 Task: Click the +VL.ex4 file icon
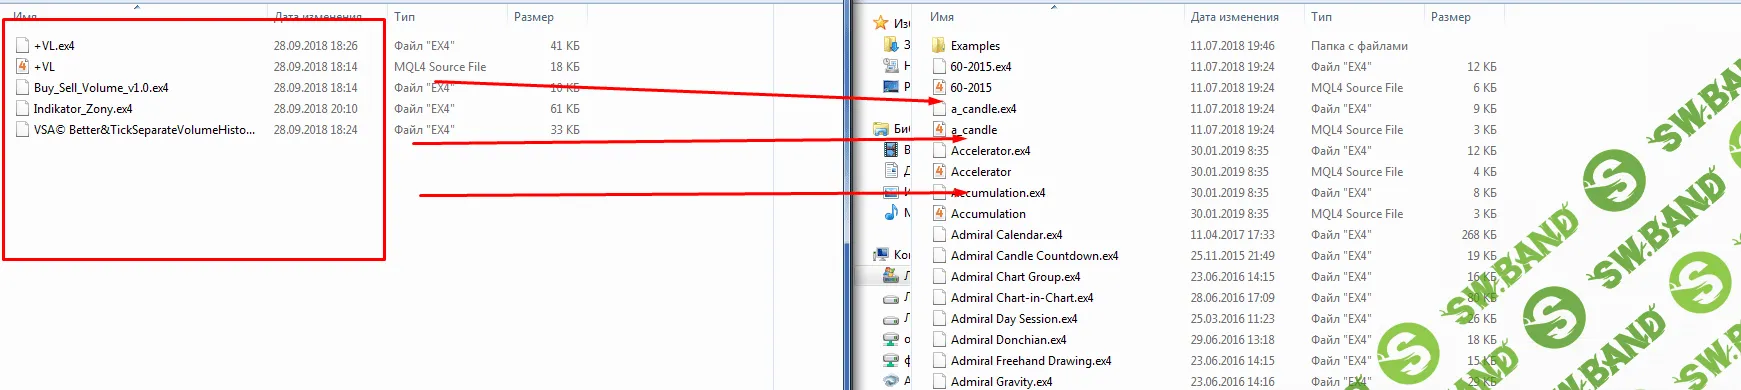22,45
